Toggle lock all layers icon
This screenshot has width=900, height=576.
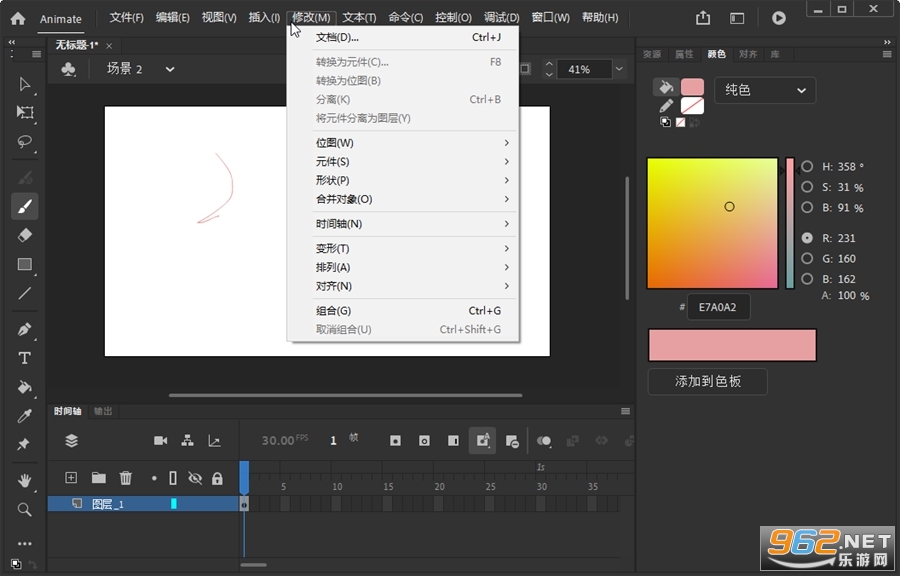click(x=217, y=478)
